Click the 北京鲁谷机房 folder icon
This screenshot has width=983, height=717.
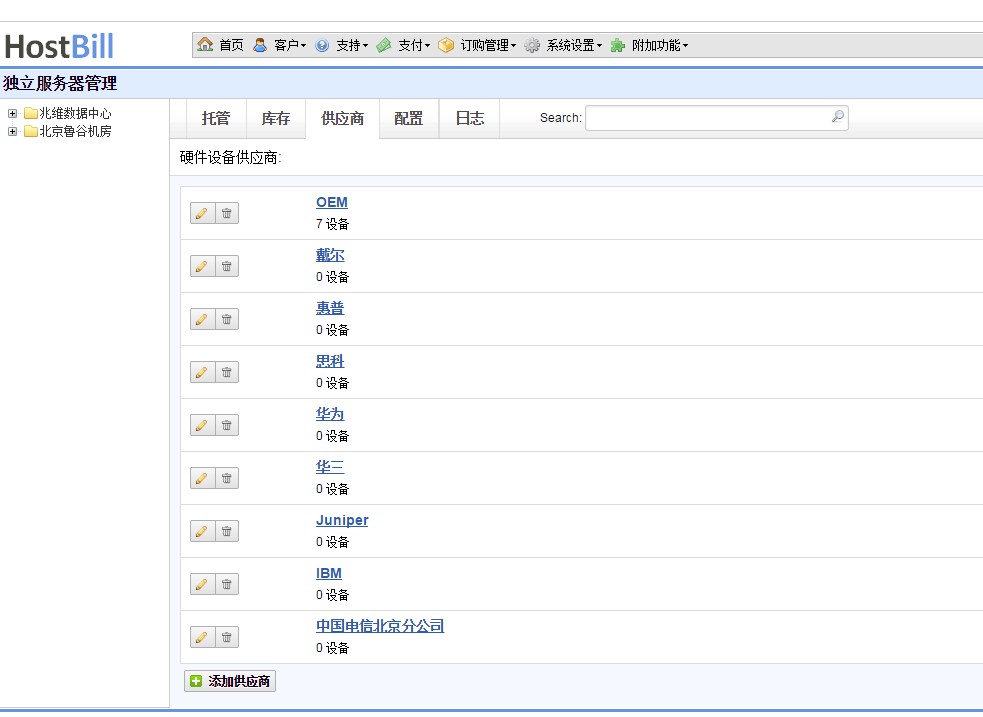coord(31,132)
